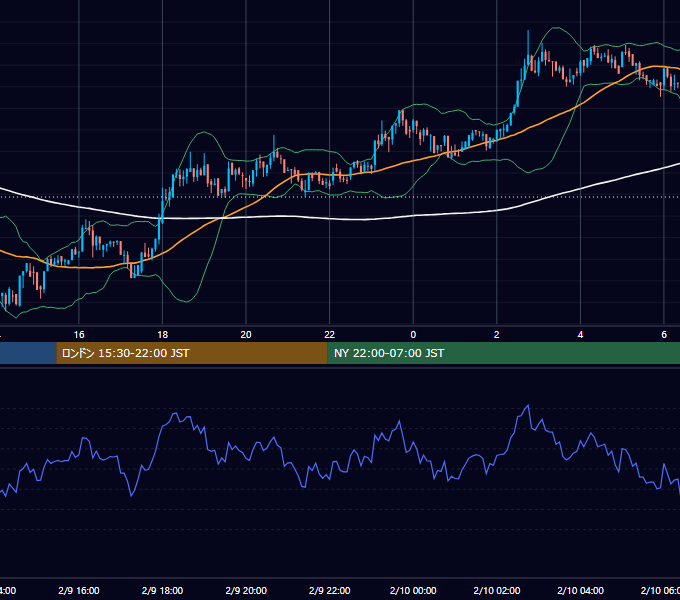Screen dimensions: 680x600
Task: Click the 2/10 02:00 date label
Action: (497, 590)
